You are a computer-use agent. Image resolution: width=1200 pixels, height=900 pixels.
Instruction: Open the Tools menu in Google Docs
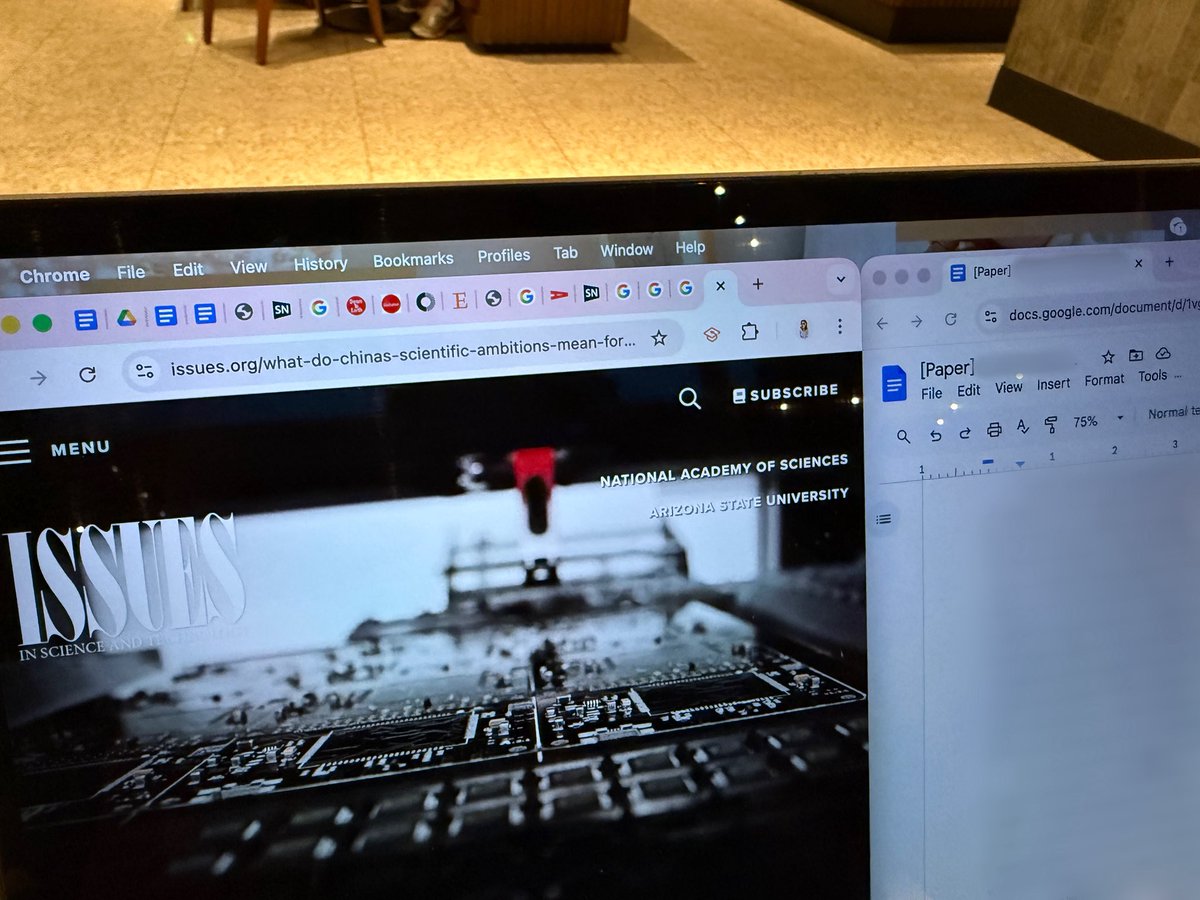[1152, 376]
